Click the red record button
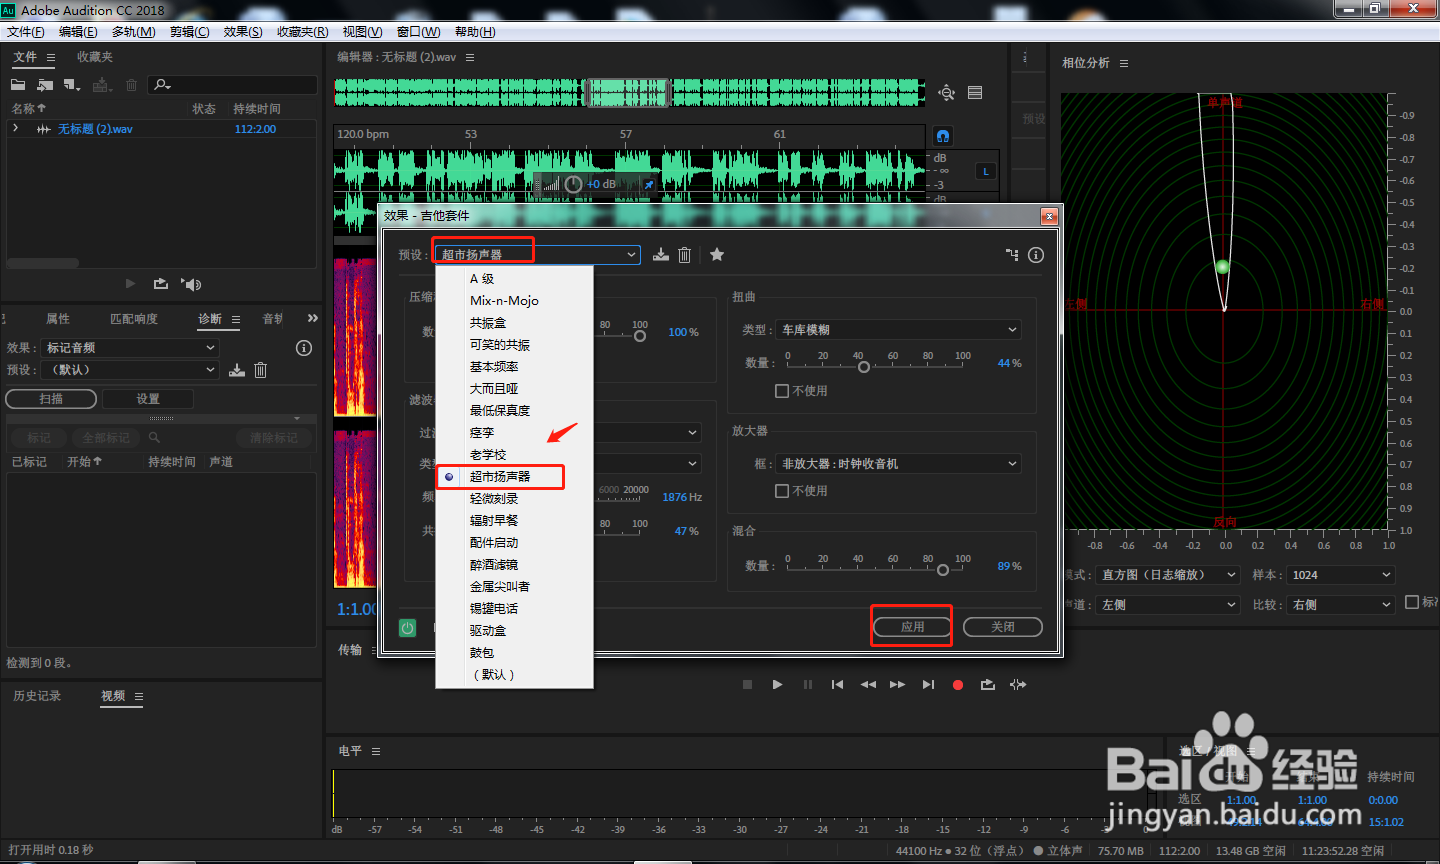 (958, 685)
